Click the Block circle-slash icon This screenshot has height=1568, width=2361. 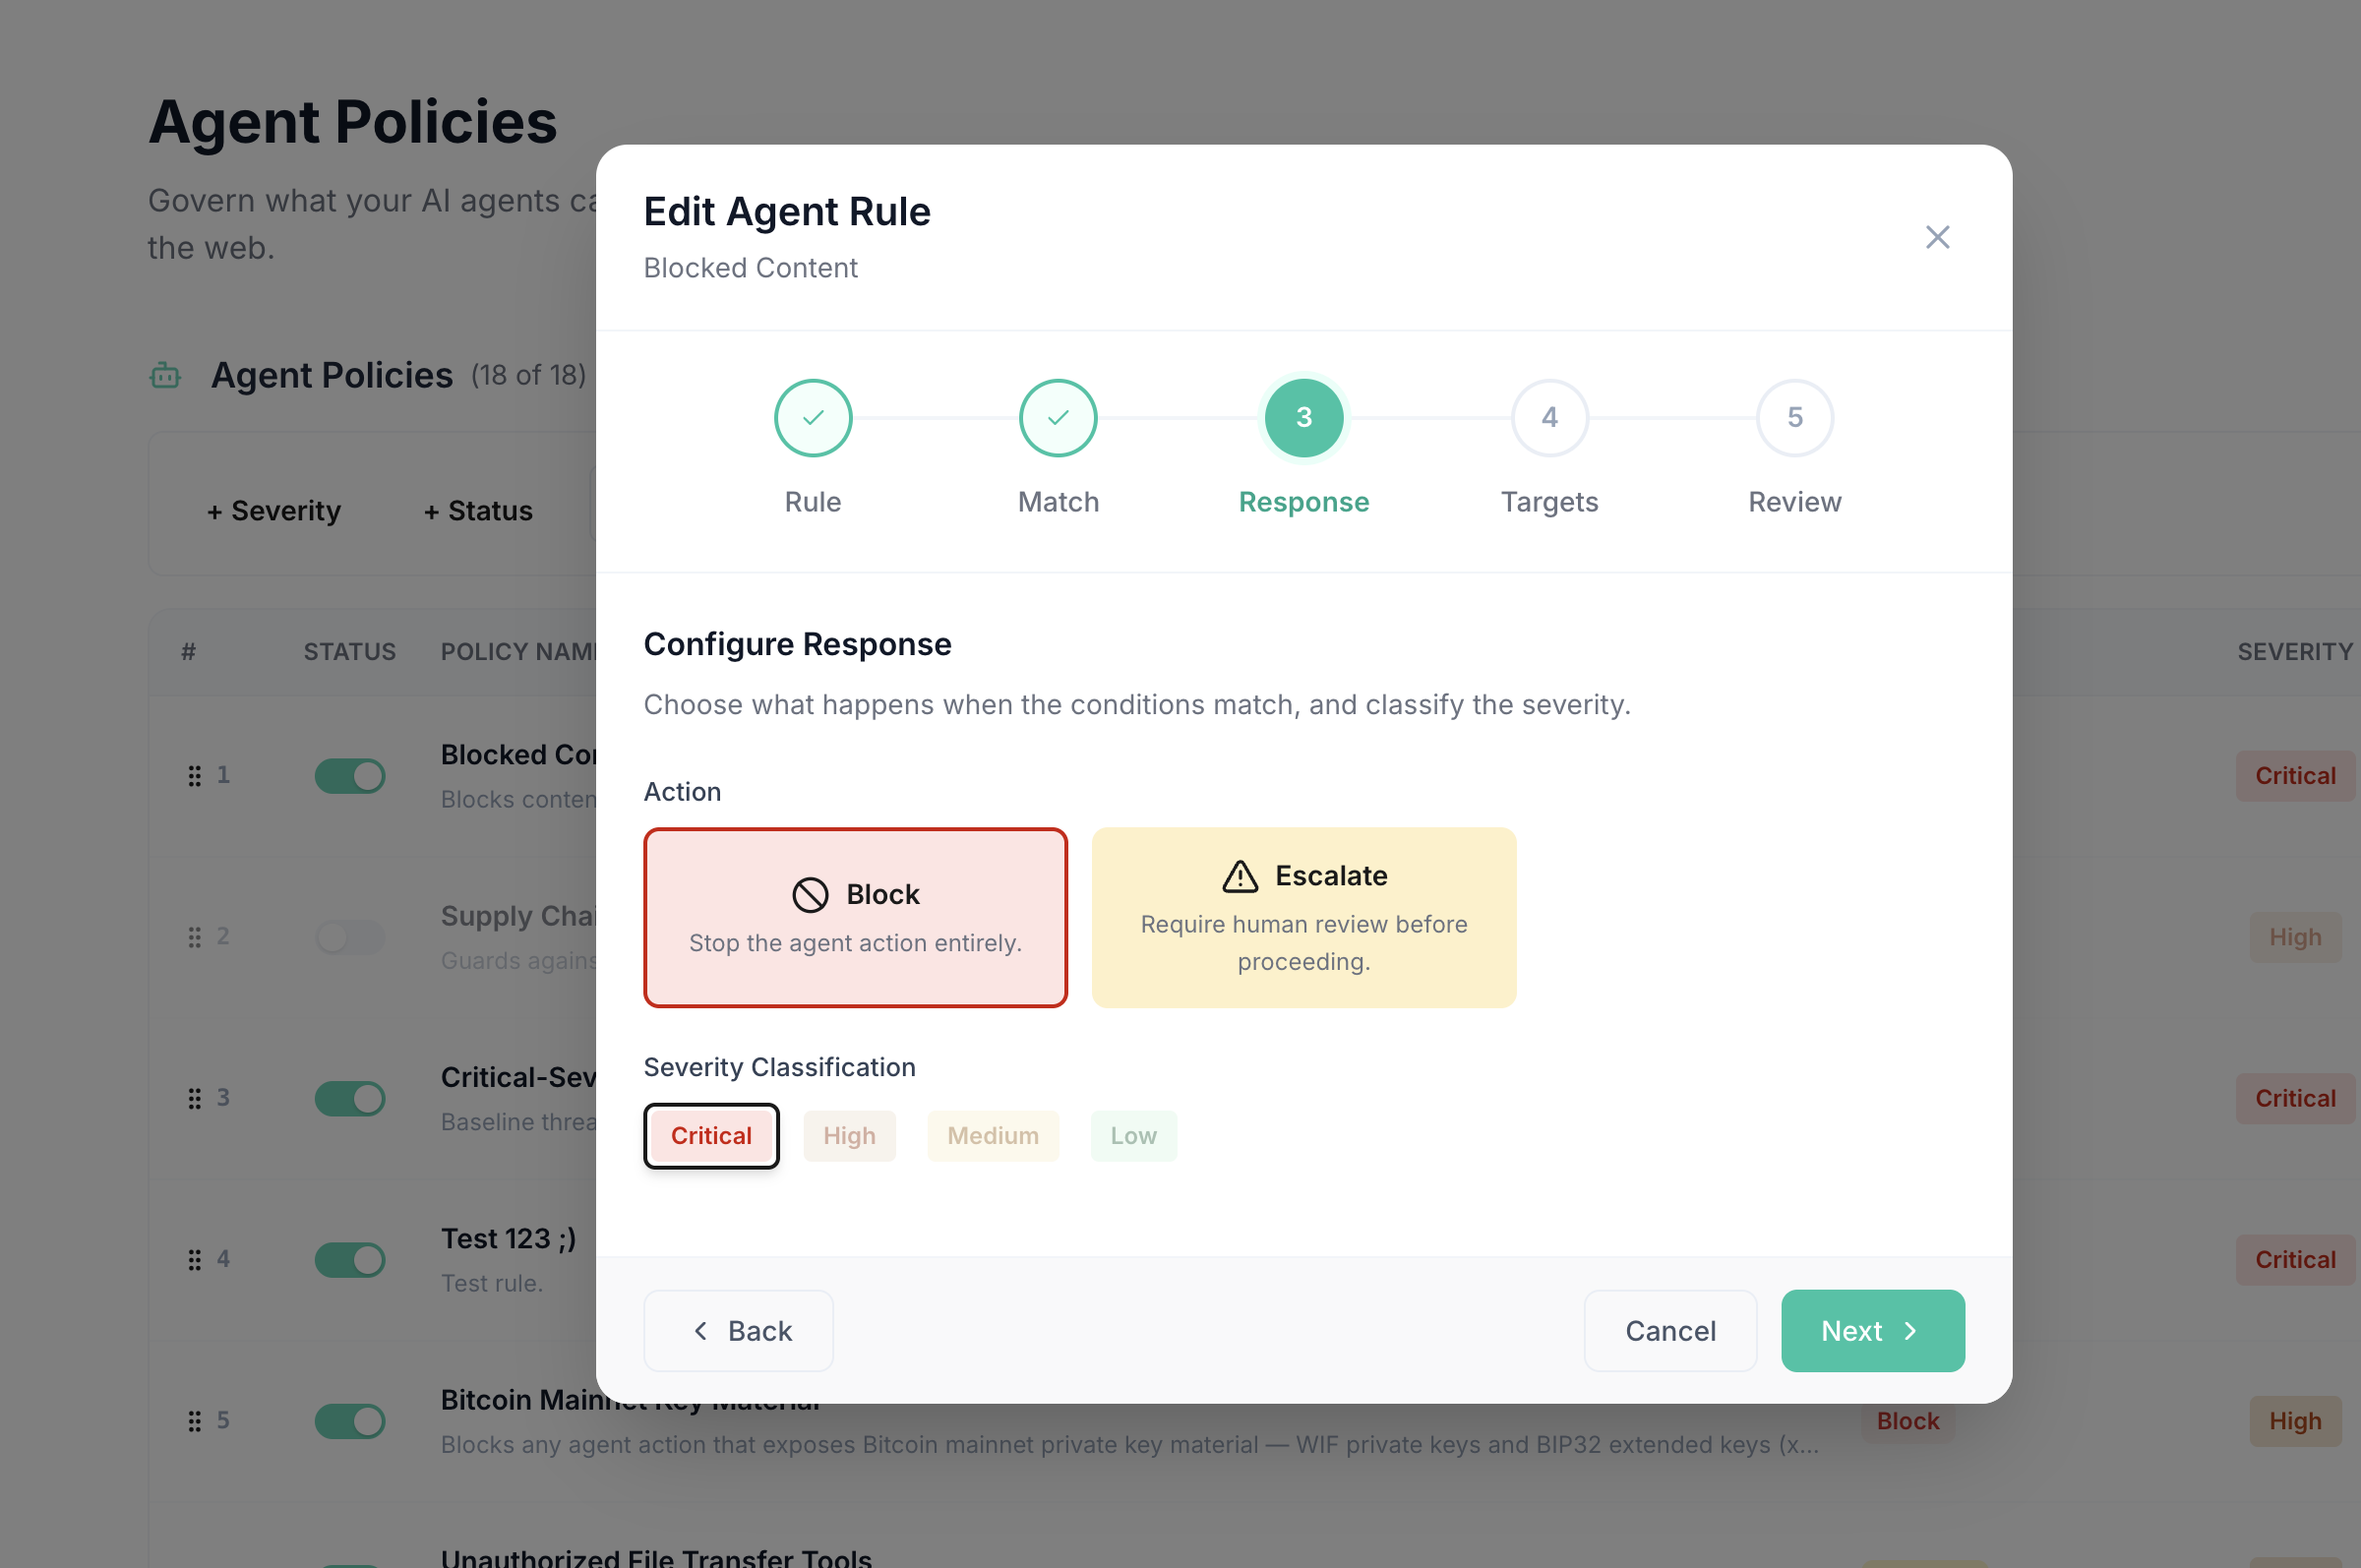click(x=810, y=895)
